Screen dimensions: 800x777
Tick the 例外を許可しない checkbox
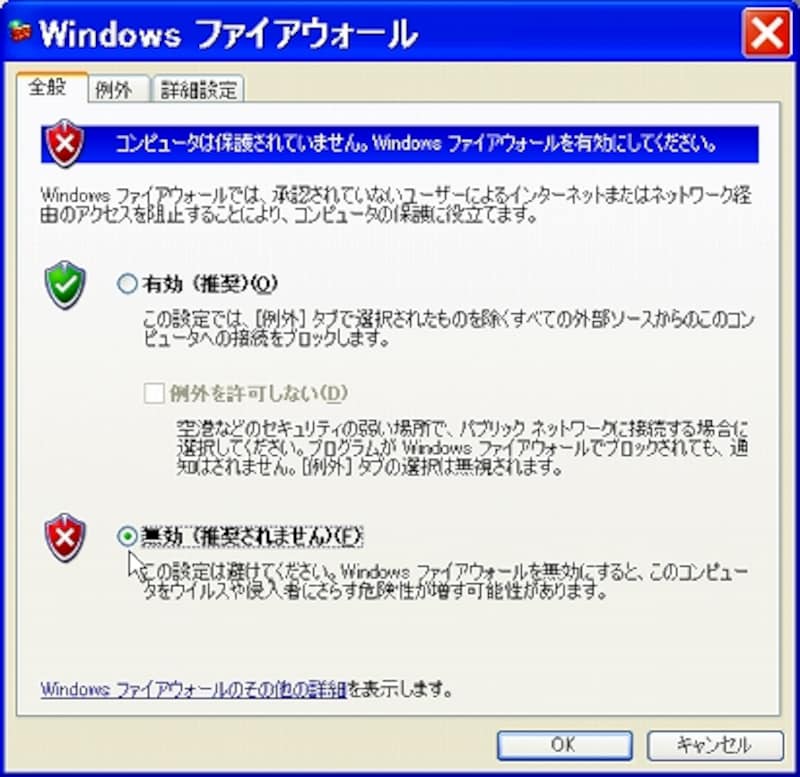pos(154,393)
